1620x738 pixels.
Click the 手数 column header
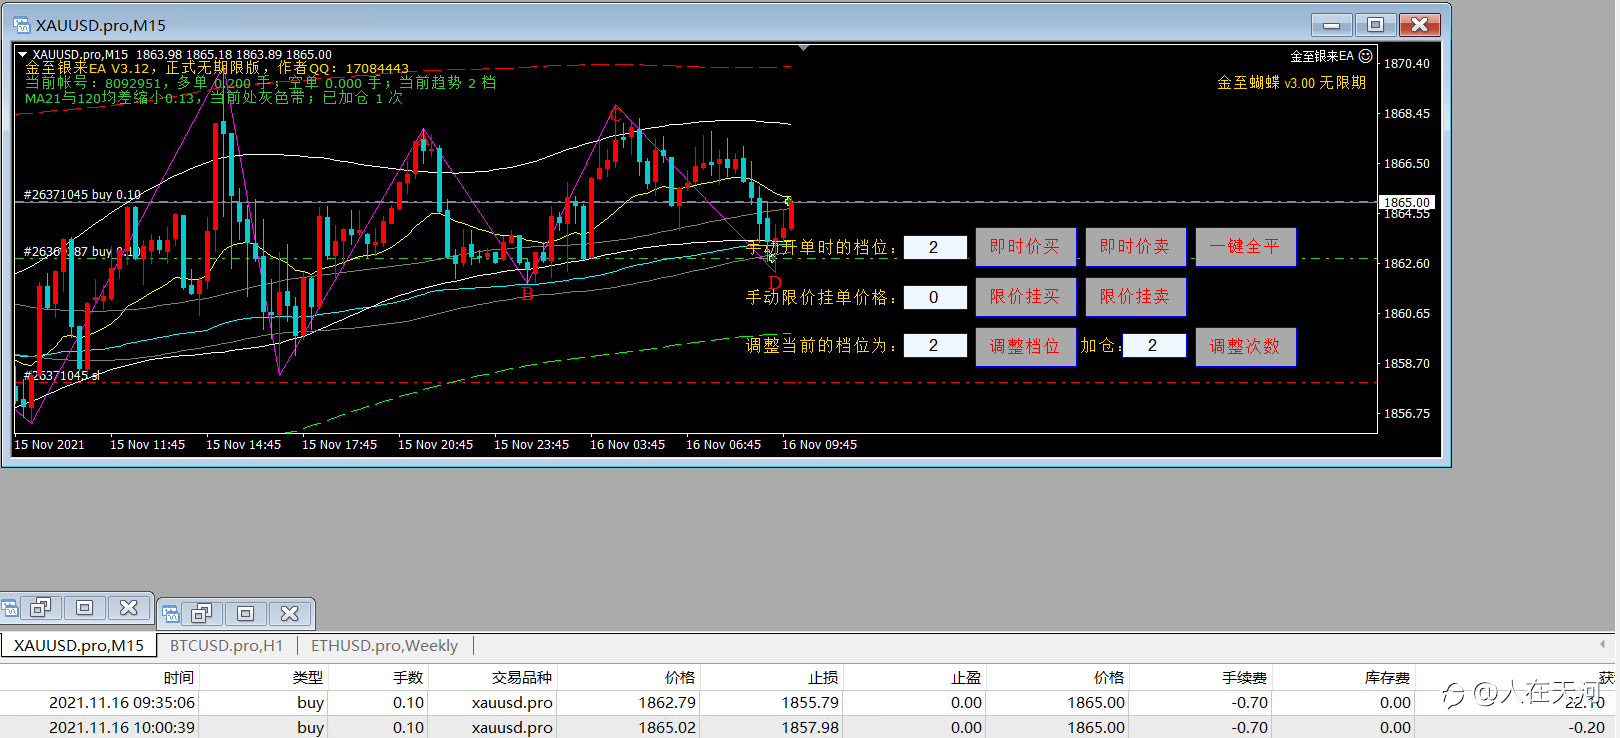(379, 678)
